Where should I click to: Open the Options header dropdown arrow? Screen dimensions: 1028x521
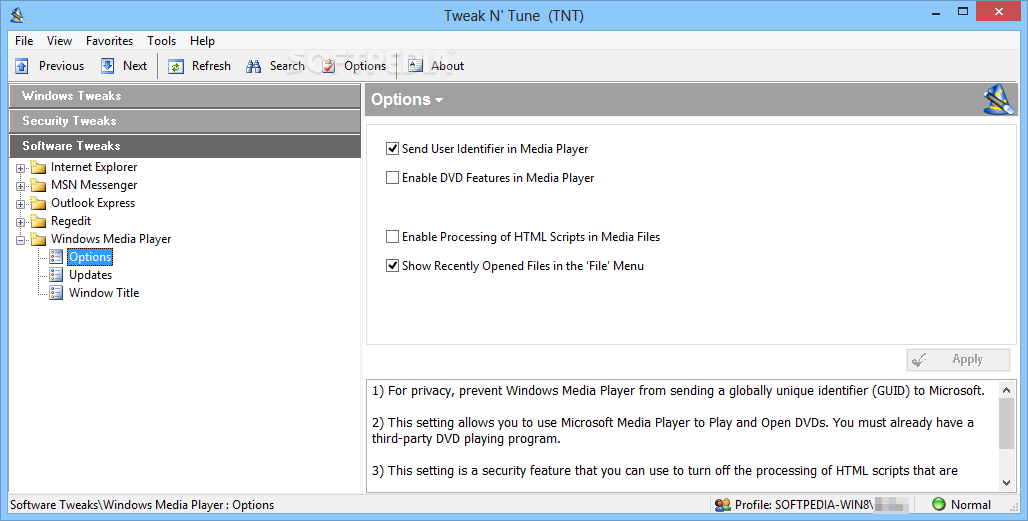(439, 100)
